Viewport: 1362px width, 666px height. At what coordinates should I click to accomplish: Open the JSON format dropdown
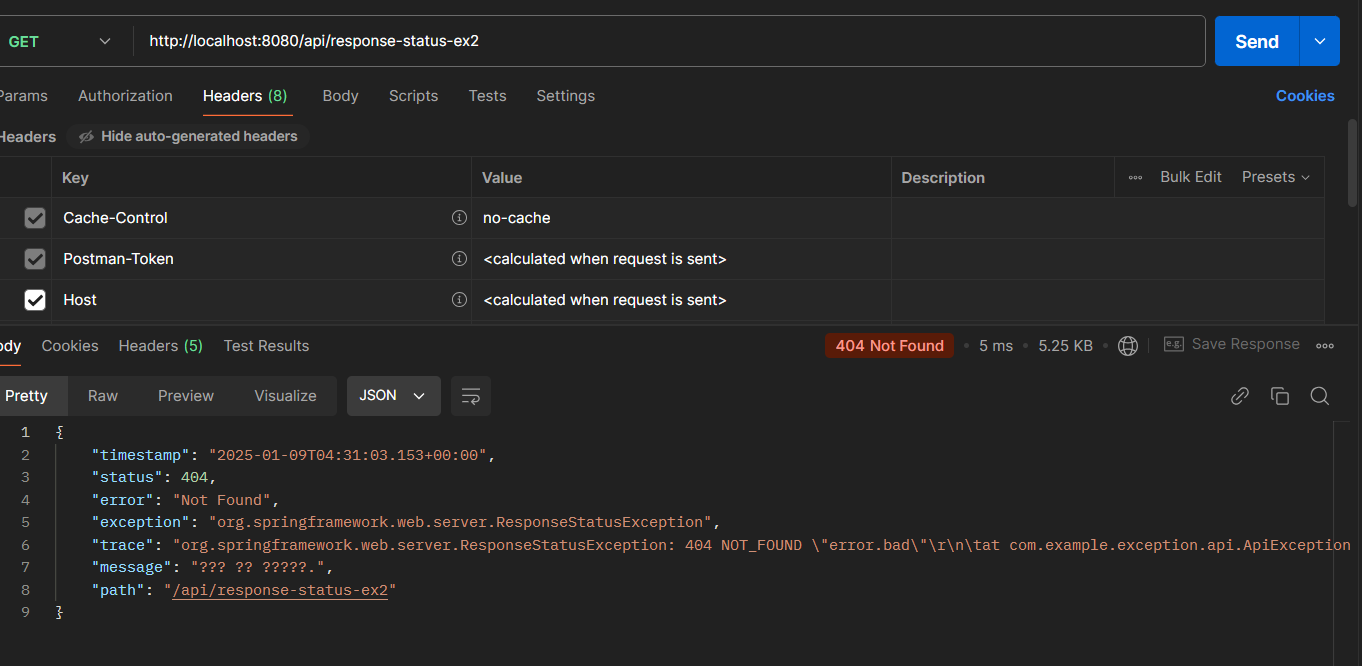[x=393, y=396]
